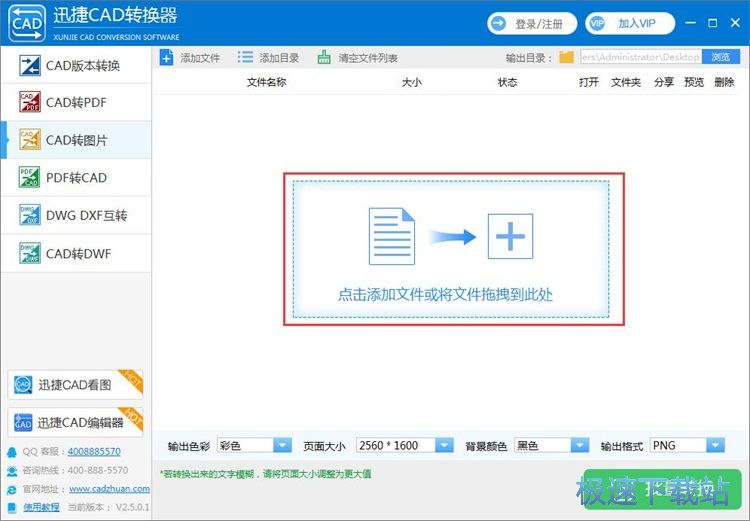Viewport: 750px width, 521px height.
Task: Switch to CAD版本转换 tab
Action: (77, 65)
